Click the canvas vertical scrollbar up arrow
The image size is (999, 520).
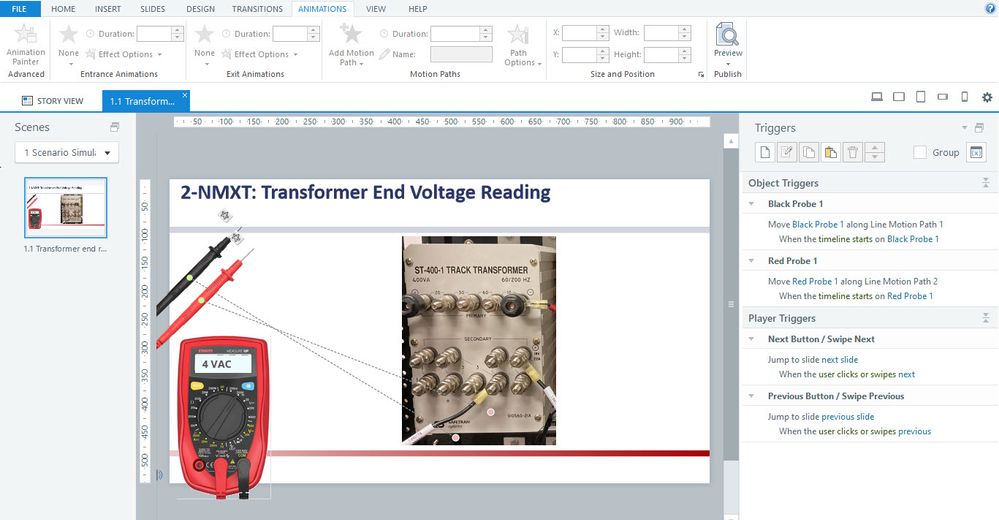pos(731,141)
